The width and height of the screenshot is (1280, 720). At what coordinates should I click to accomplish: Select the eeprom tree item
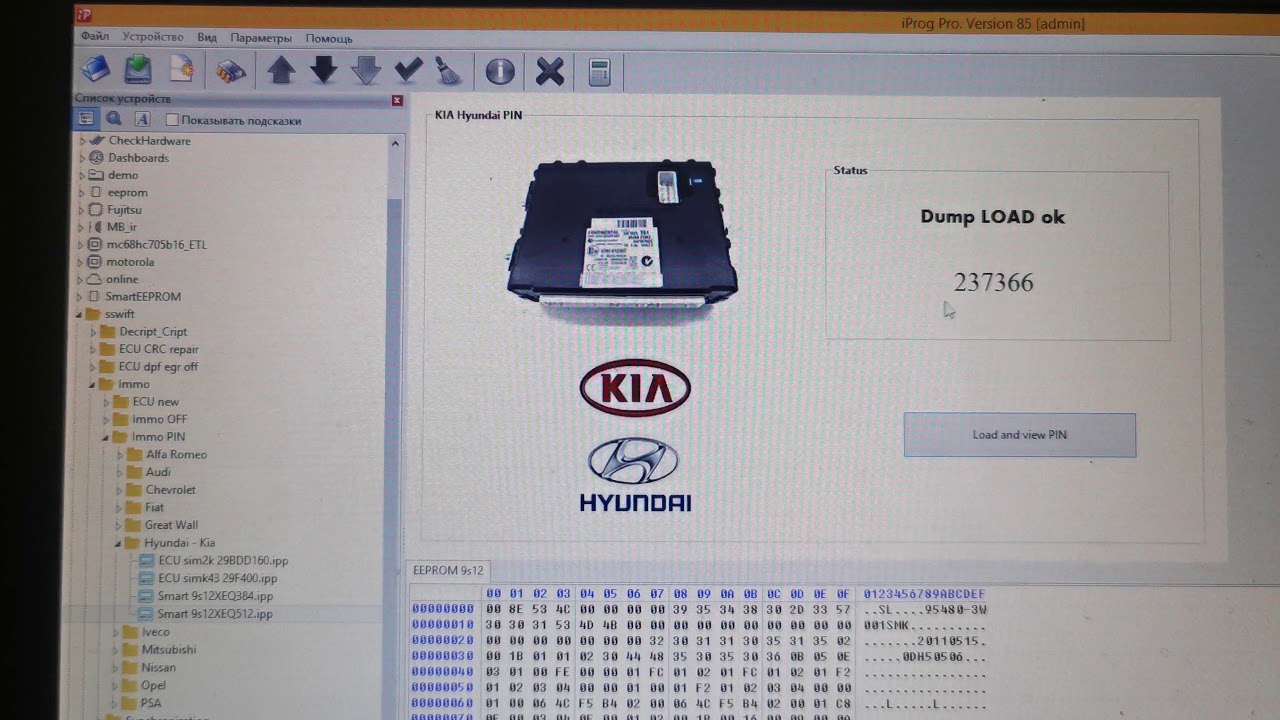tap(127, 192)
